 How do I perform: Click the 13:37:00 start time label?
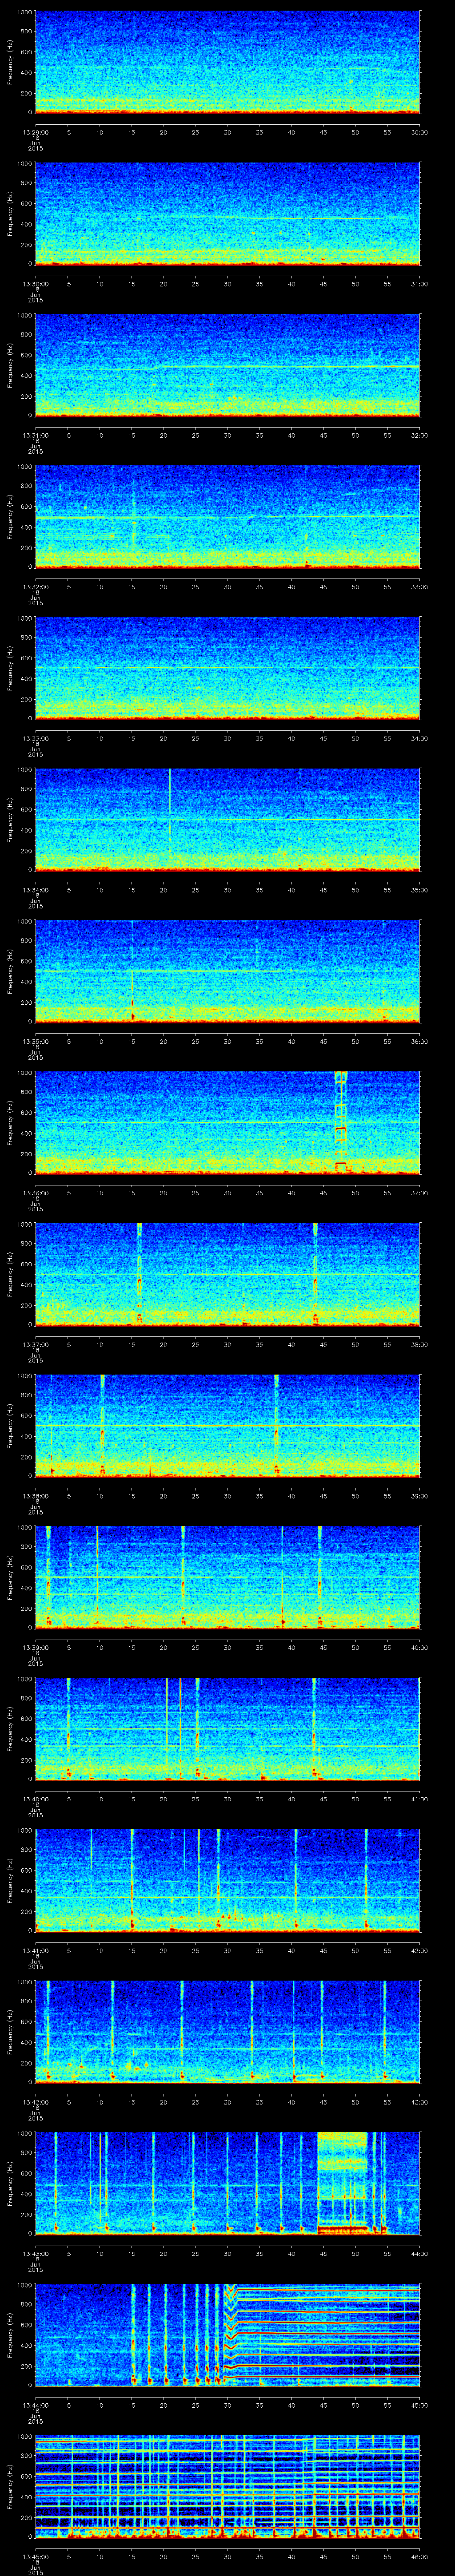[x=35, y=1344]
